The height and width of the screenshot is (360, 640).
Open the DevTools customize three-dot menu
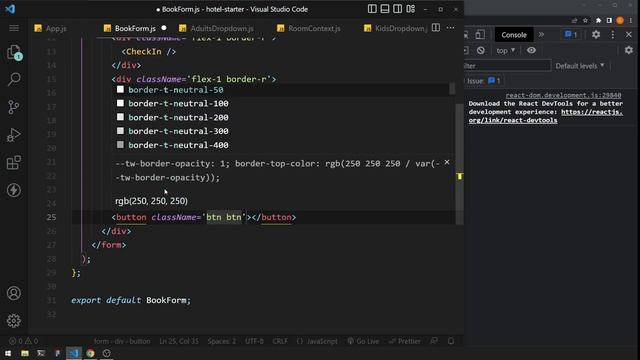pyautogui.click(x=613, y=35)
